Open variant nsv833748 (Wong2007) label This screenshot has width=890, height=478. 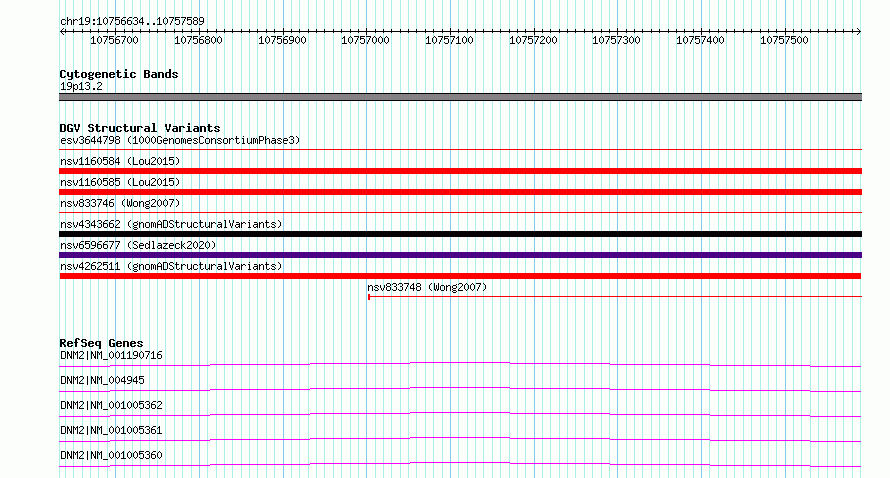pos(427,287)
